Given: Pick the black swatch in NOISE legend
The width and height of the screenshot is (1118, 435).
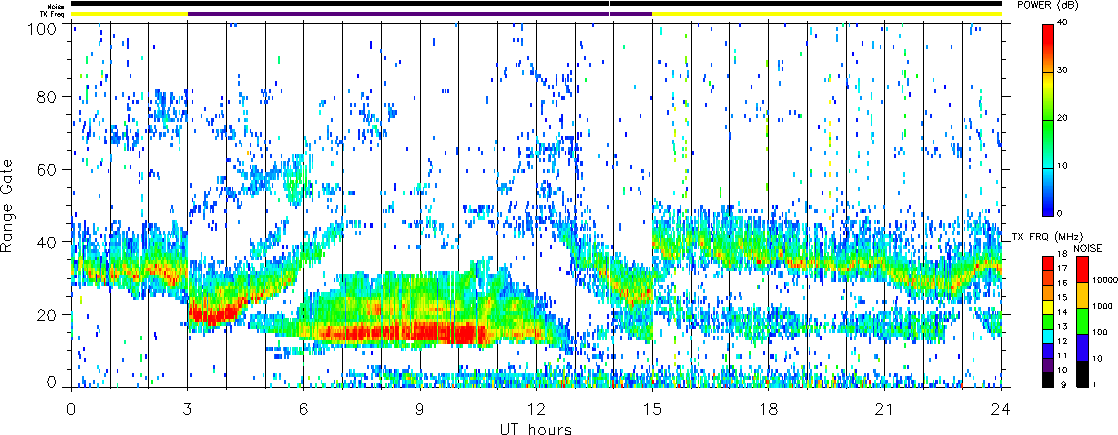Looking at the screenshot, I should (x=1082, y=374).
